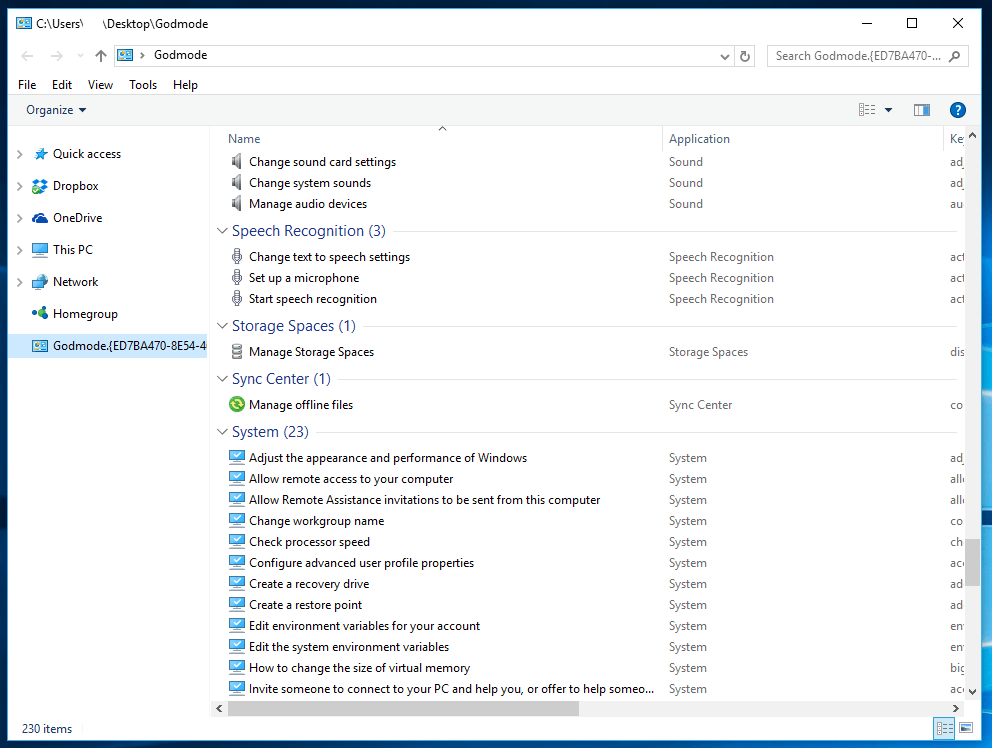Open the Tools menu

[143, 85]
